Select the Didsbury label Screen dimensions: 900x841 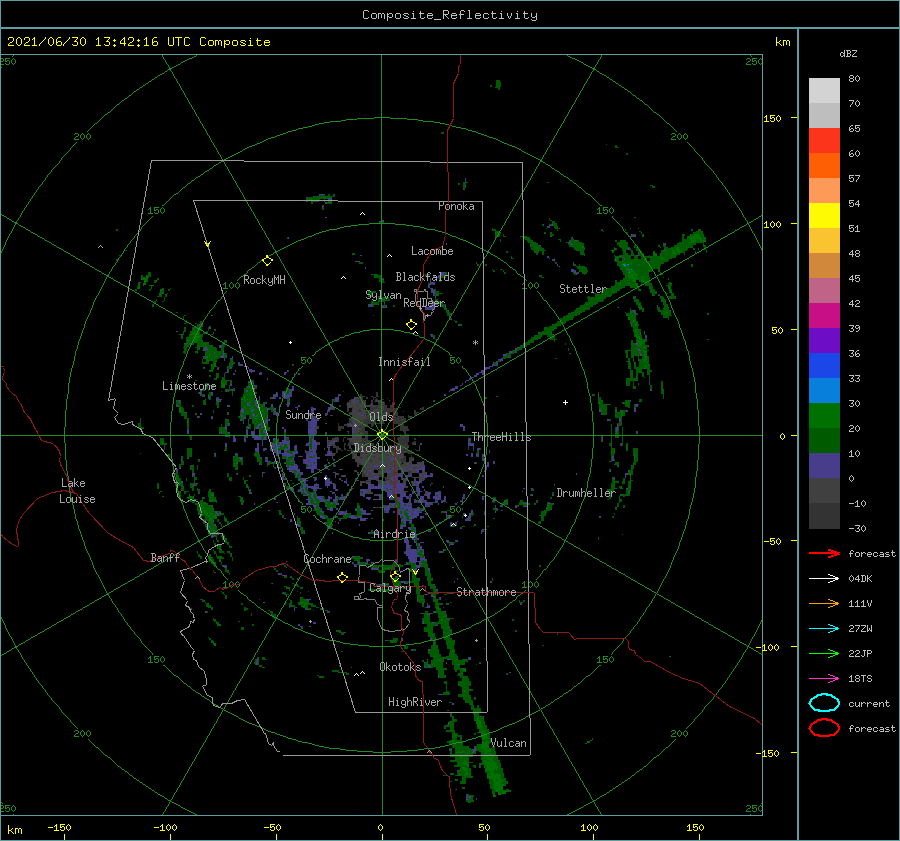377,448
